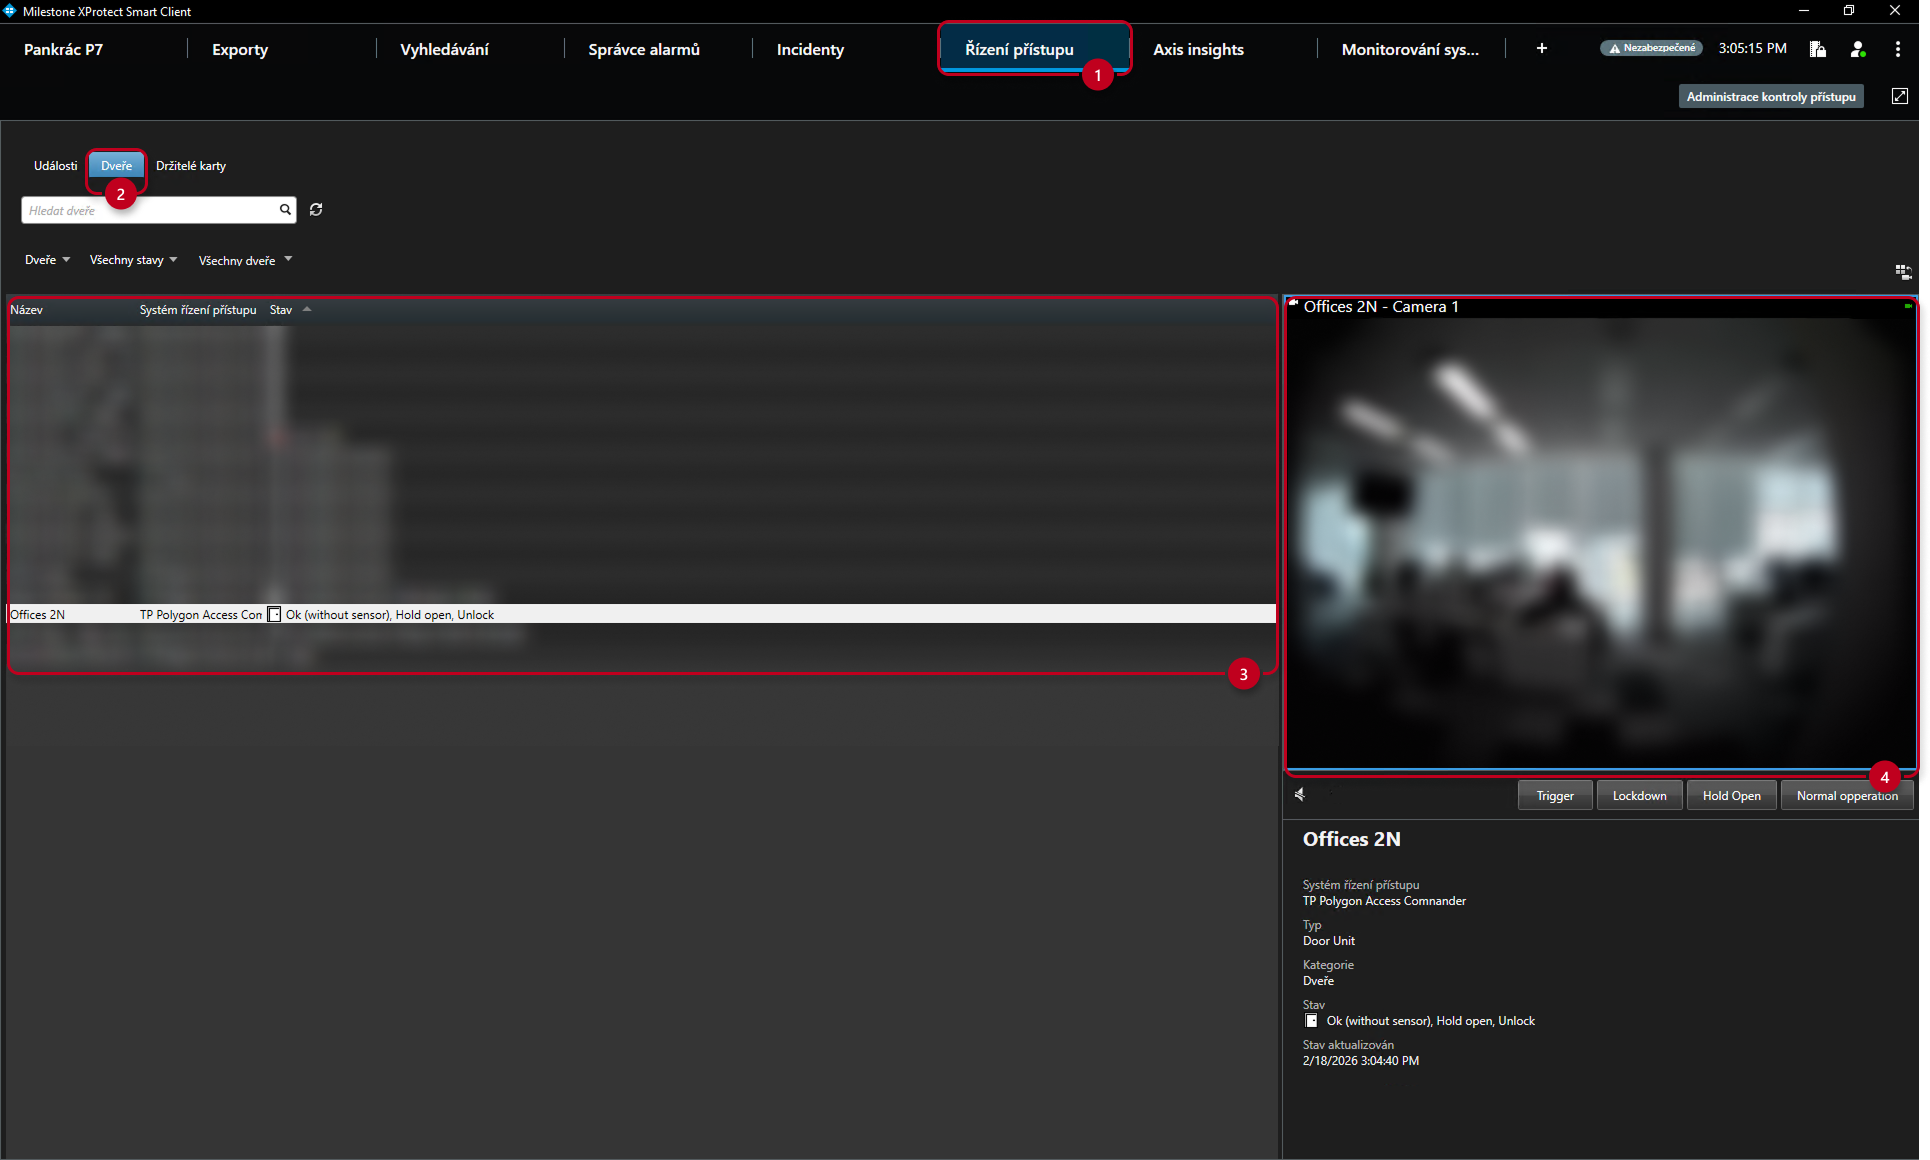The image size is (1930, 1160).
Task: Open the three-dot settings menu
Action: coord(1898,49)
